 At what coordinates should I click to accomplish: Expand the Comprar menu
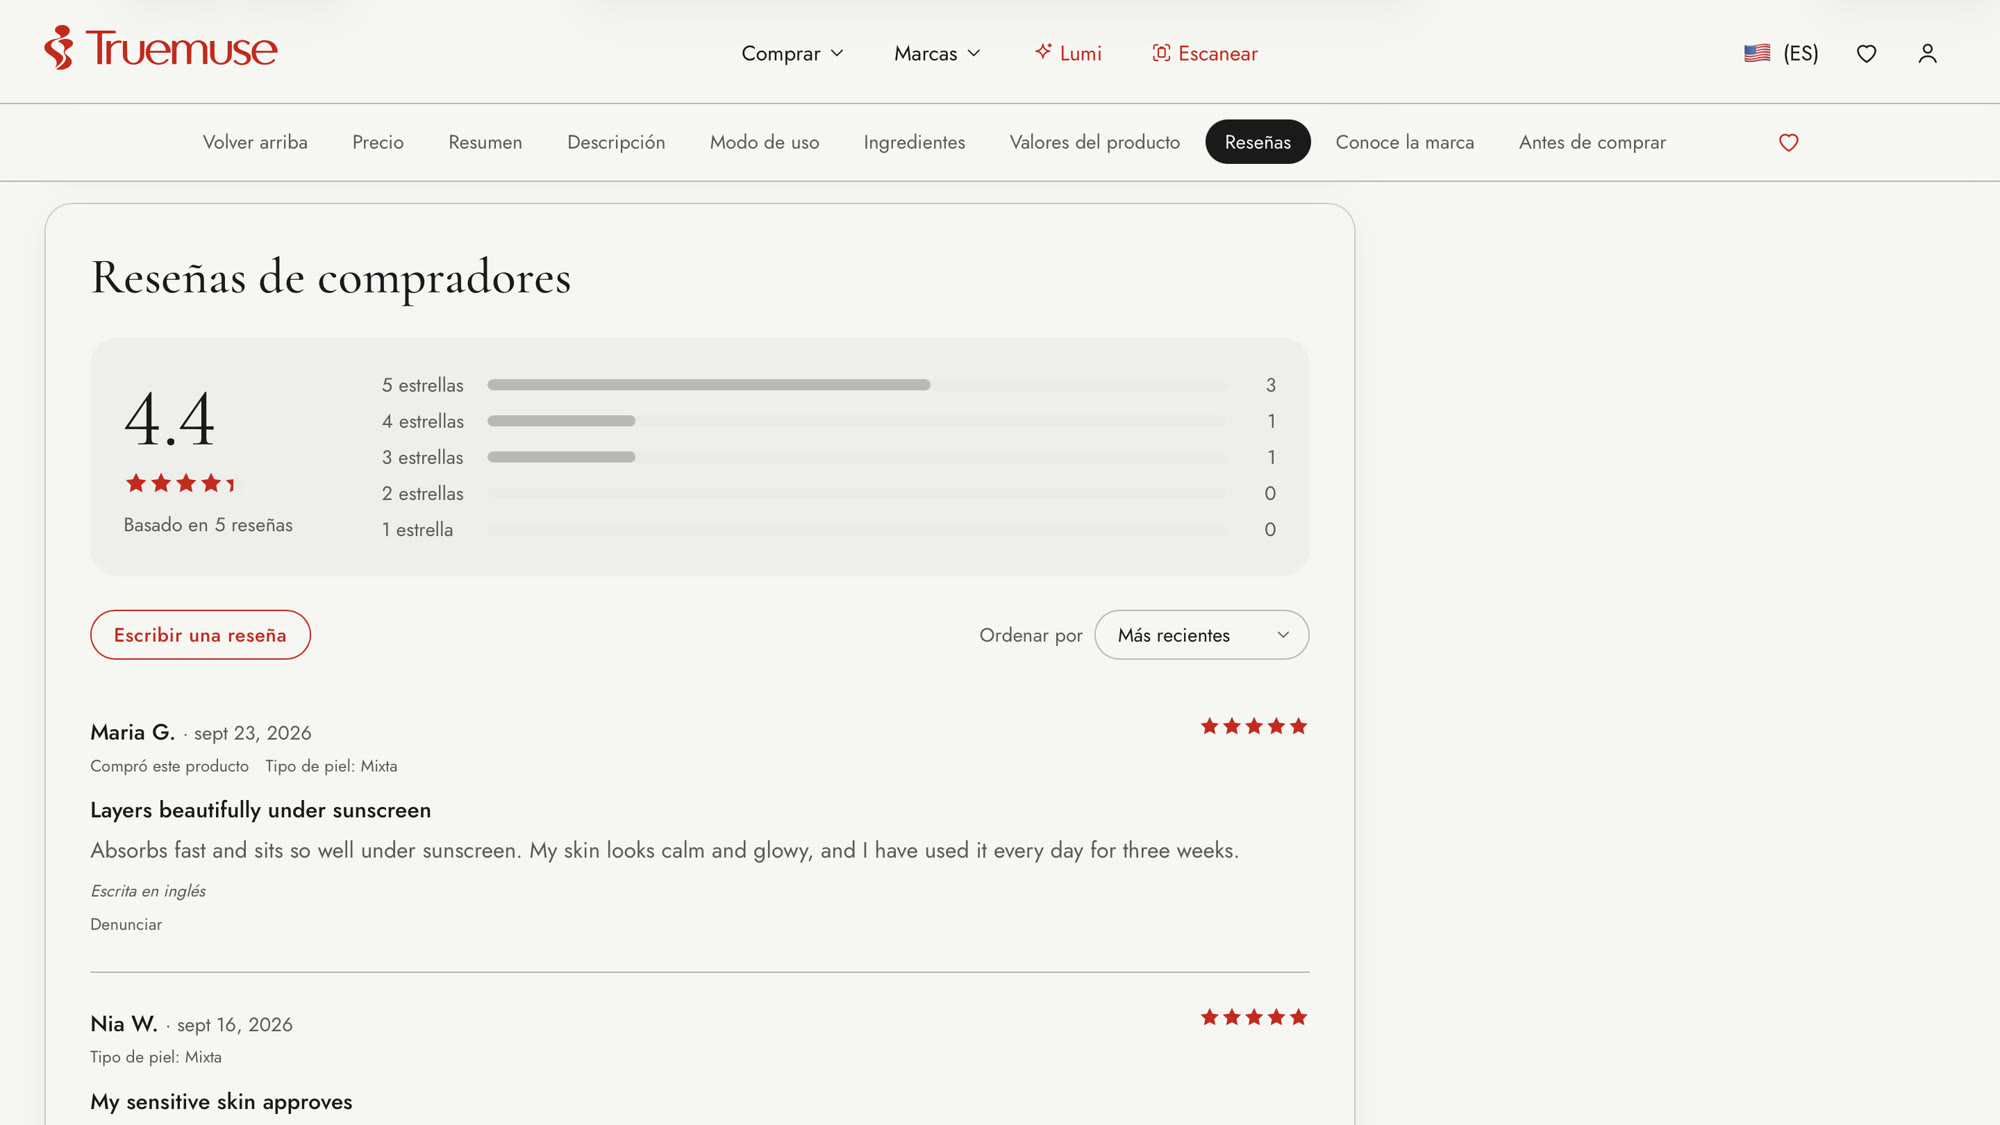click(x=792, y=53)
